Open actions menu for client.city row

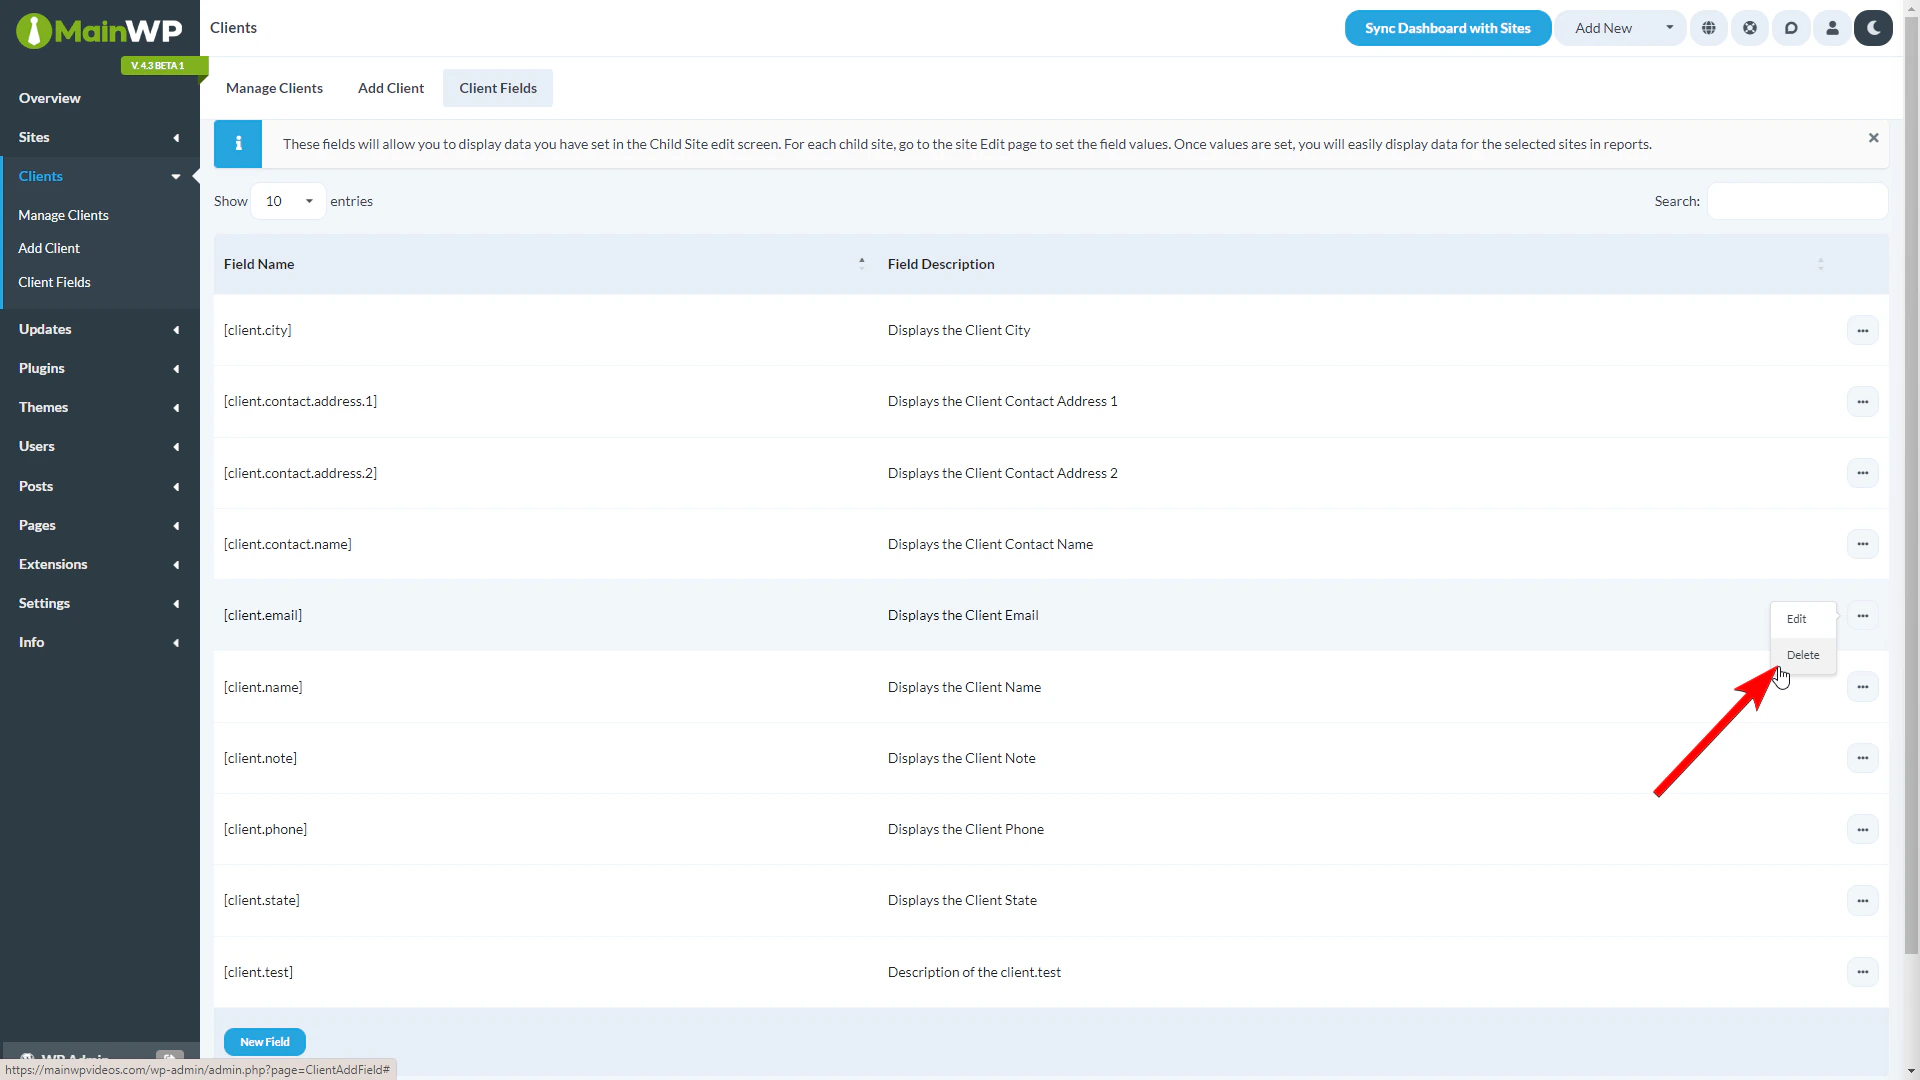(1862, 330)
